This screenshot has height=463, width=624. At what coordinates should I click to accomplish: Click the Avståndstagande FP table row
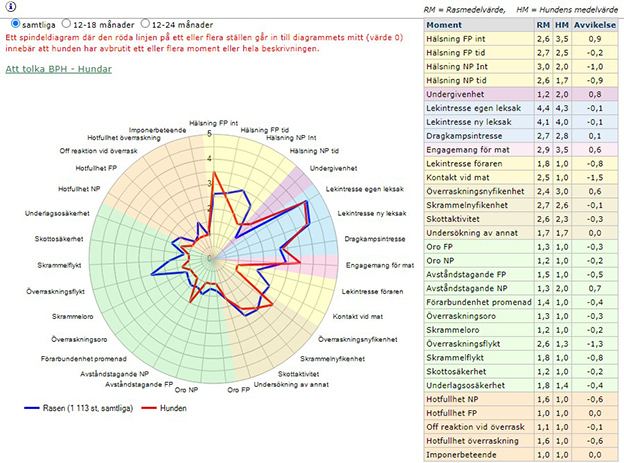[521, 275]
